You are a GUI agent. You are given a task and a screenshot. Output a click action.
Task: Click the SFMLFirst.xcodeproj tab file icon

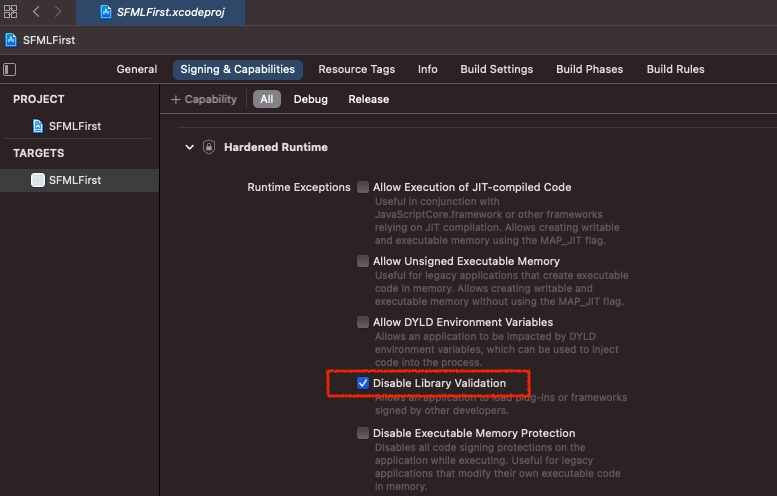pyautogui.click(x=106, y=12)
